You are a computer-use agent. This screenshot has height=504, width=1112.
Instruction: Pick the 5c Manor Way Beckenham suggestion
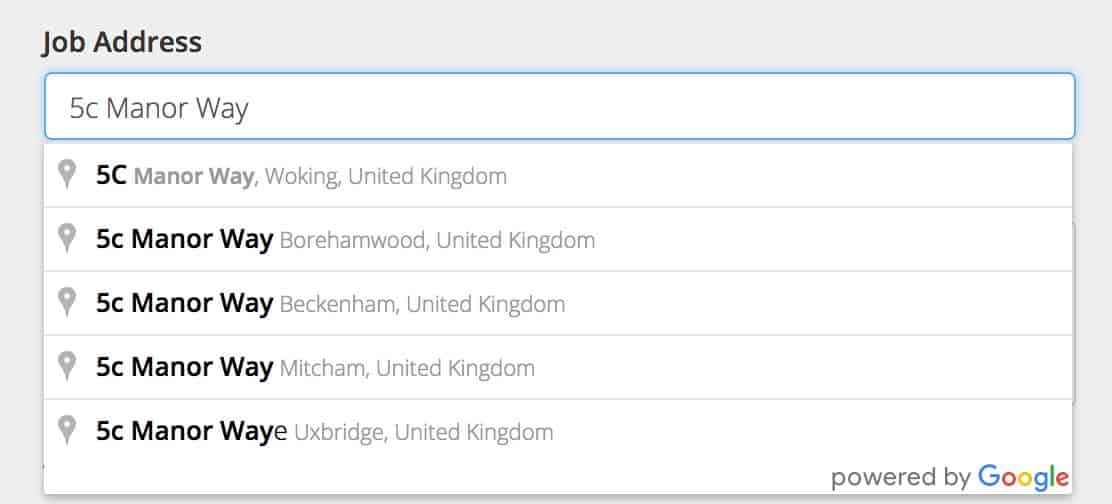coord(558,303)
